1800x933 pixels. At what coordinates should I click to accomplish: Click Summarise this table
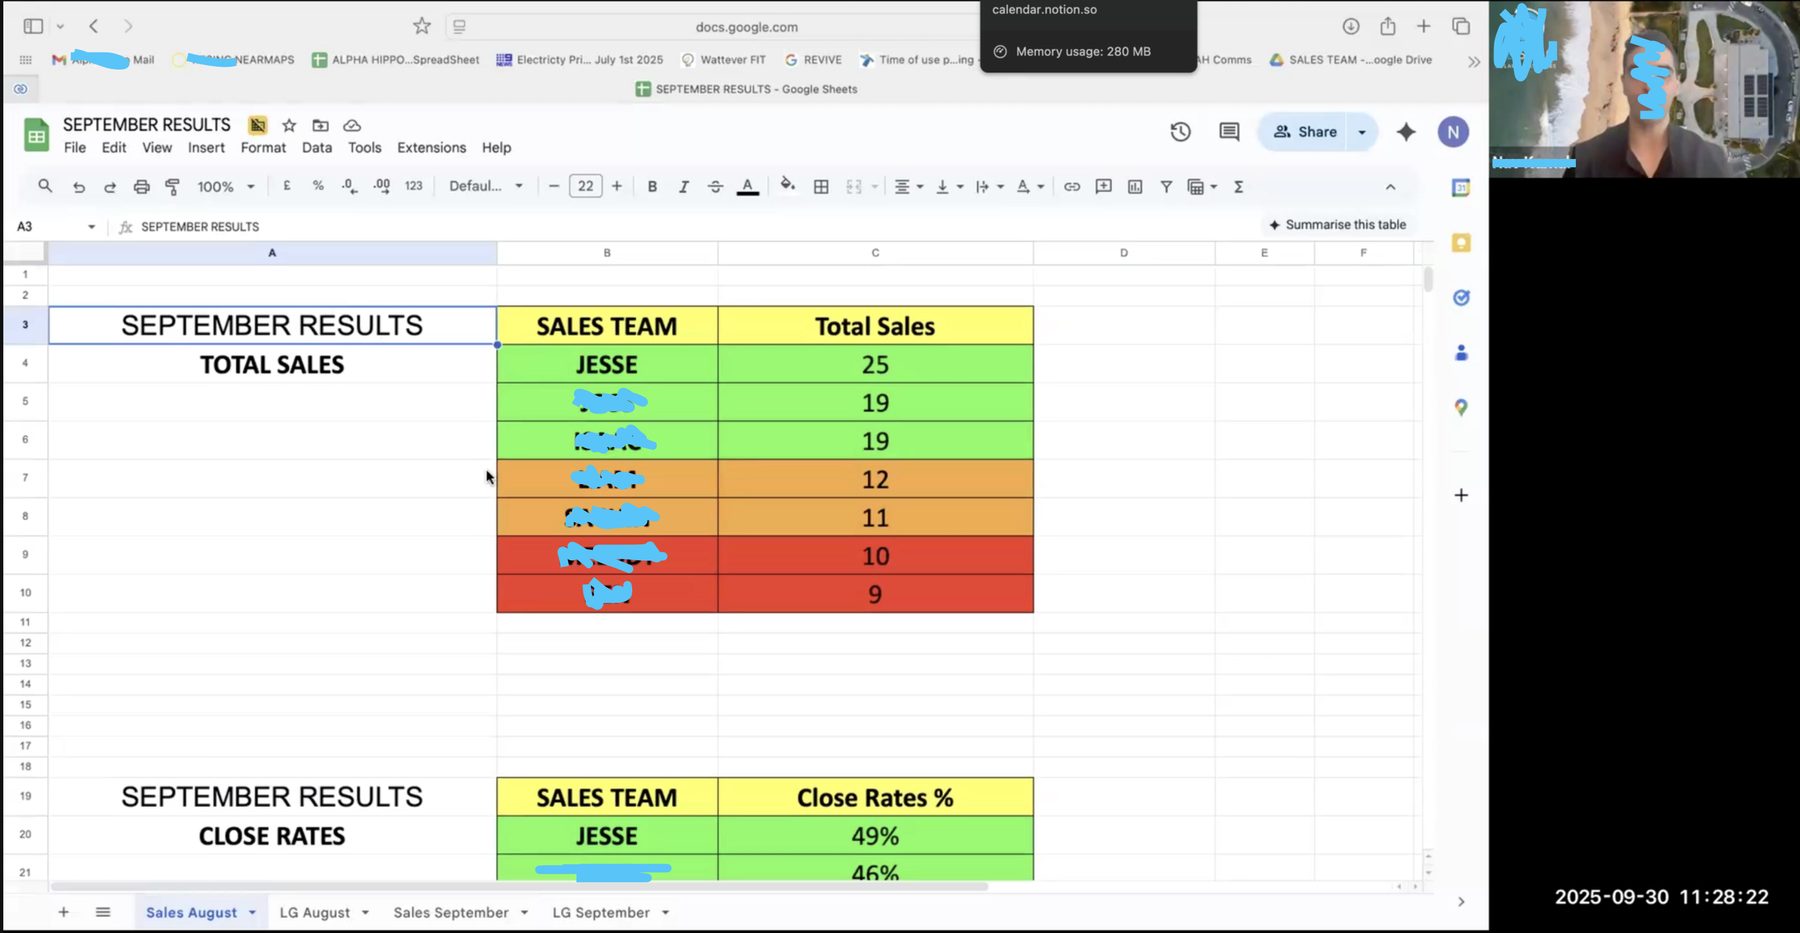(x=1337, y=225)
